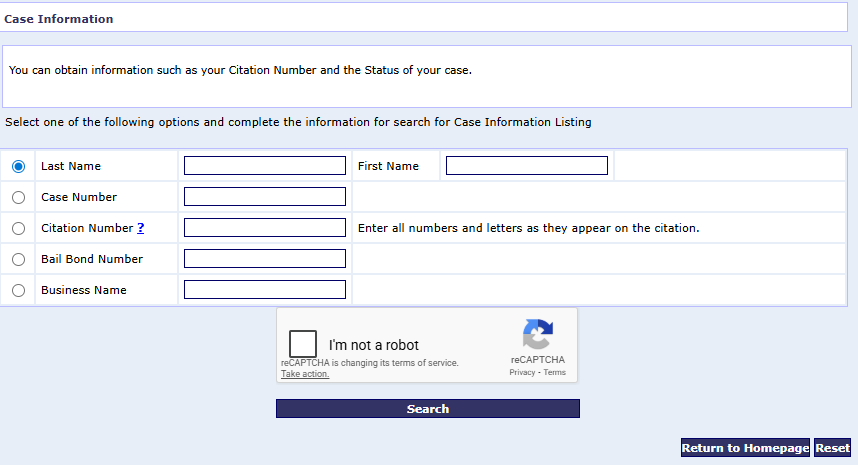The height and width of the screenshot is (465, 858).
Task: Check the I'm not a robot box
Action: tap(303, 344)
